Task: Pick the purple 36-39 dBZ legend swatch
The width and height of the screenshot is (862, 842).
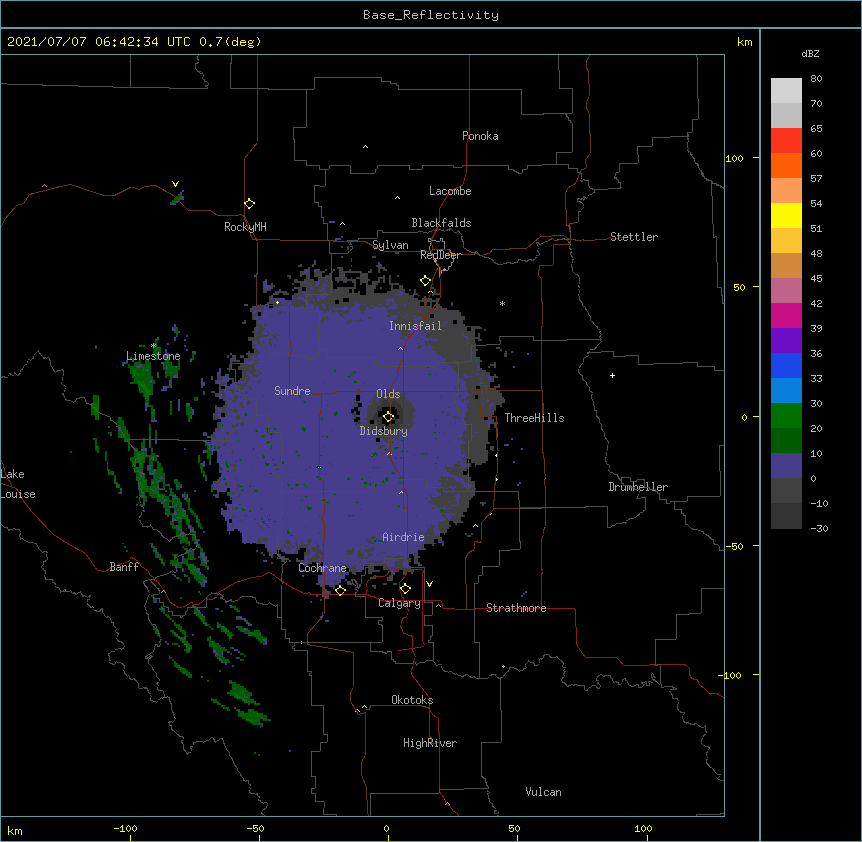Action: click(786, 341)
